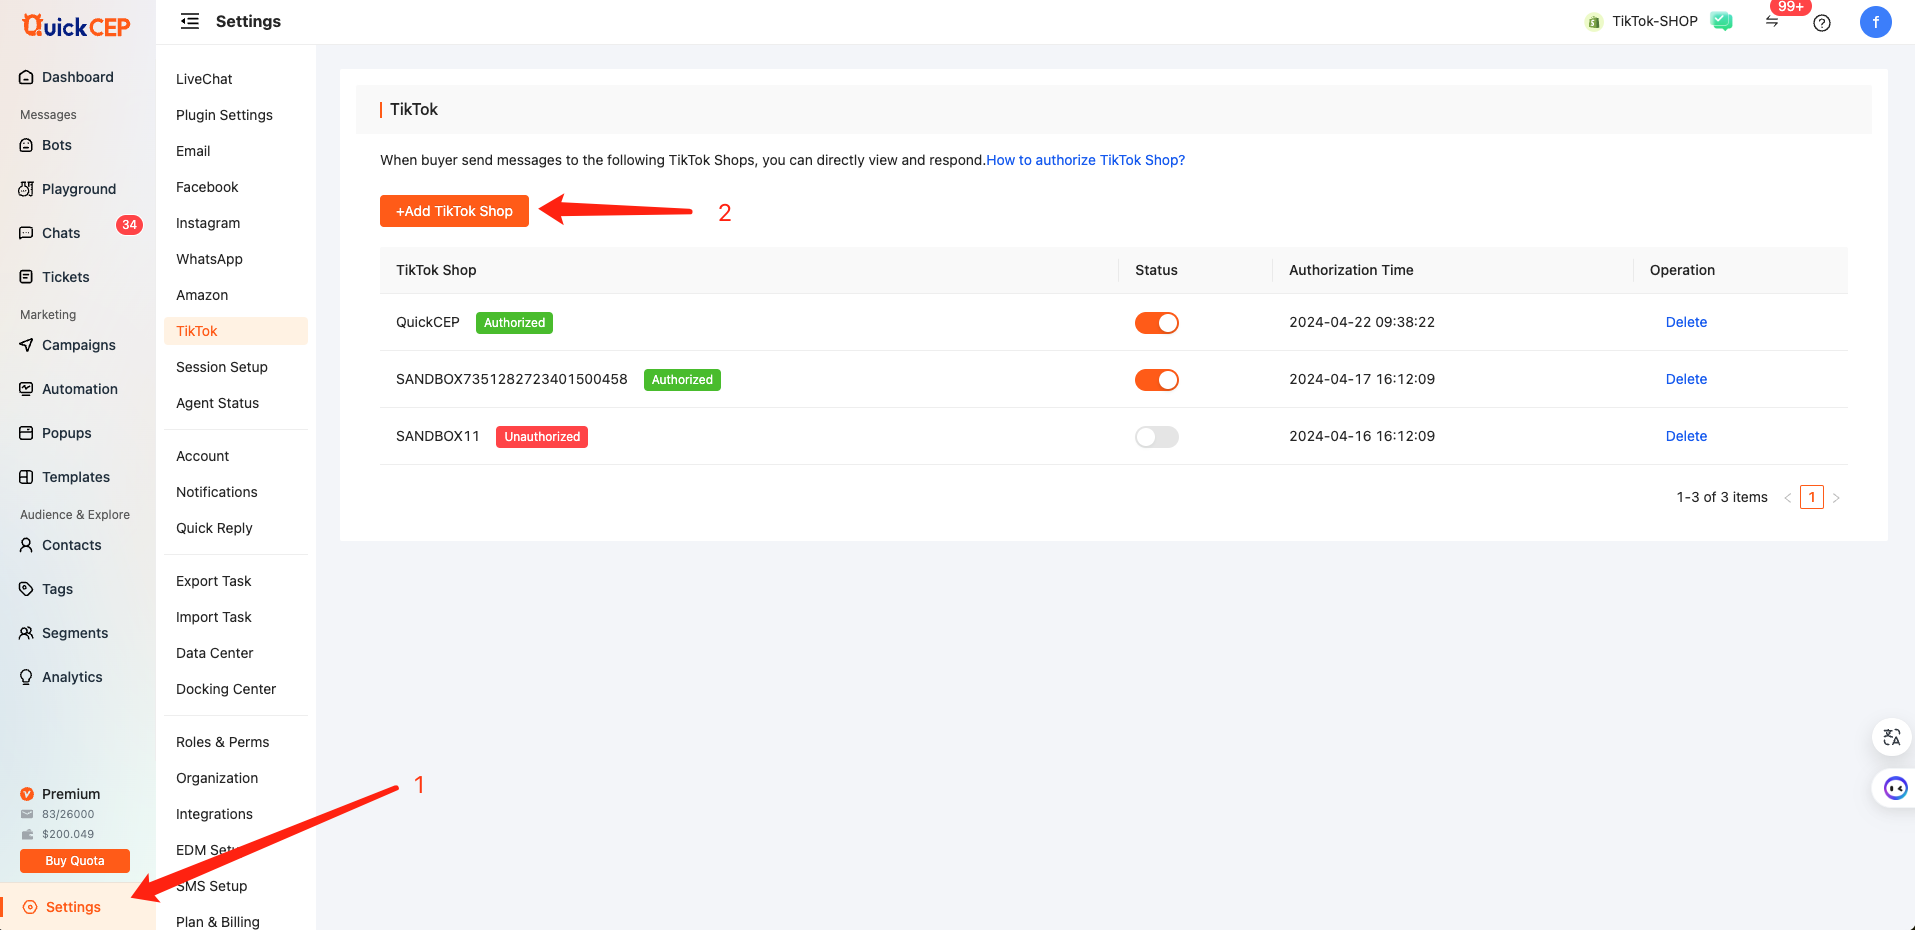
Task: Open Data Center menu item
Action: 214,653
